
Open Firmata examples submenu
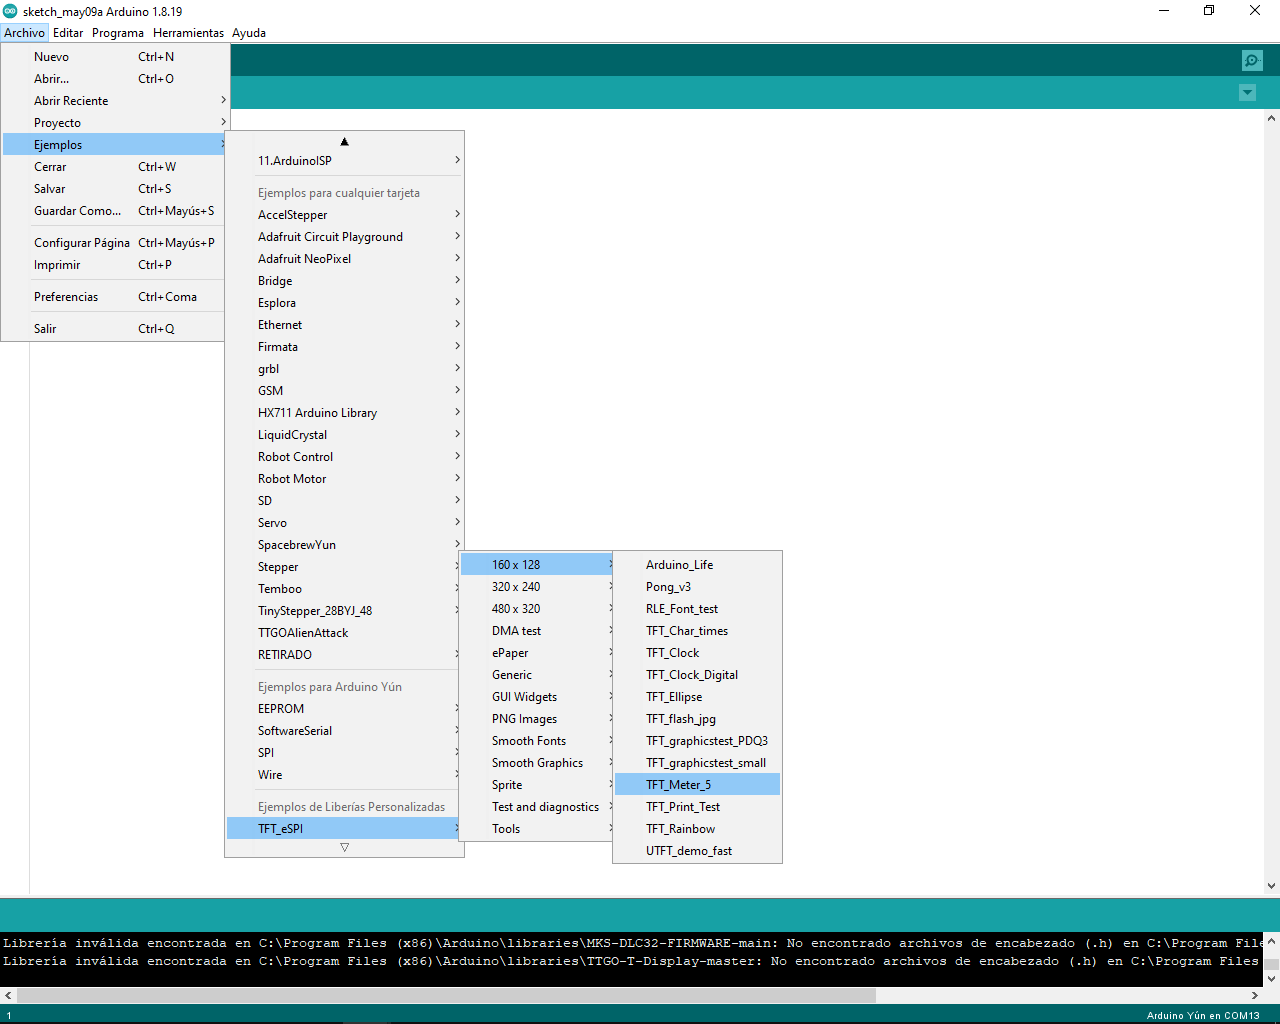(x=345, y=347)
